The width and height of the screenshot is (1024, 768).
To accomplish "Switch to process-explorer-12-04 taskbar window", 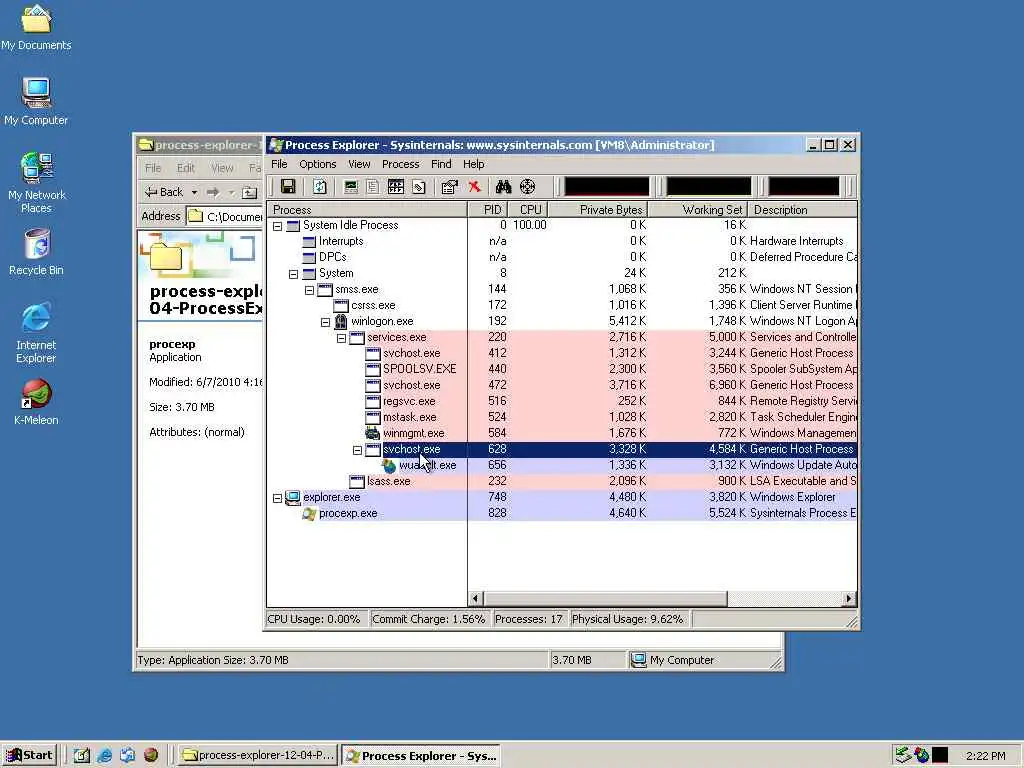I will point(258,755).
